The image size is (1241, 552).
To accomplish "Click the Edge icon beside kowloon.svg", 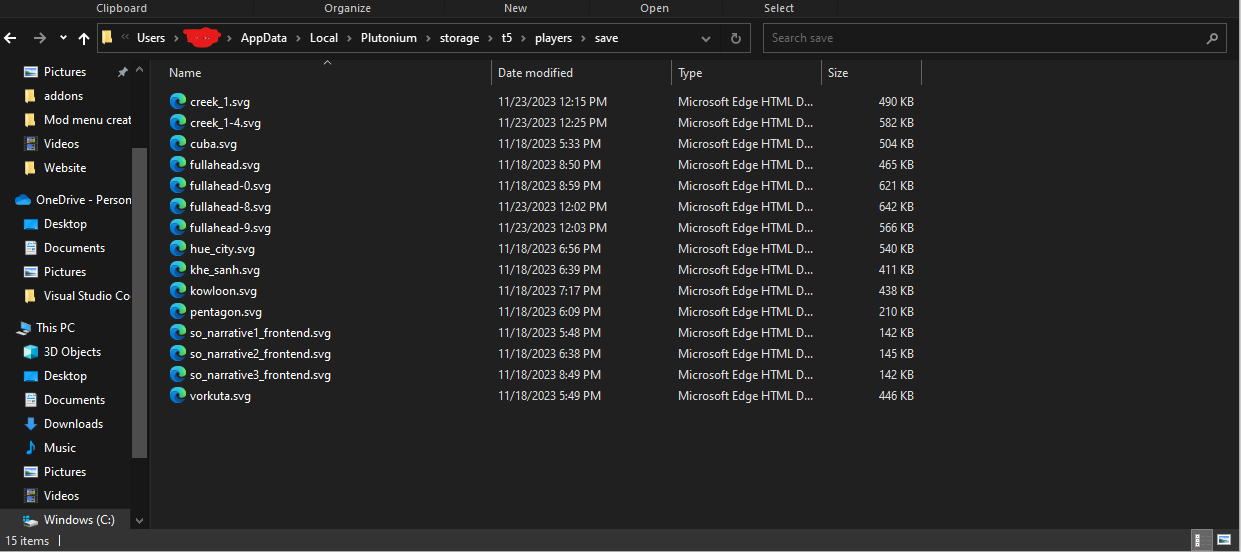I will pyautogui.click(x=178, y=290).
